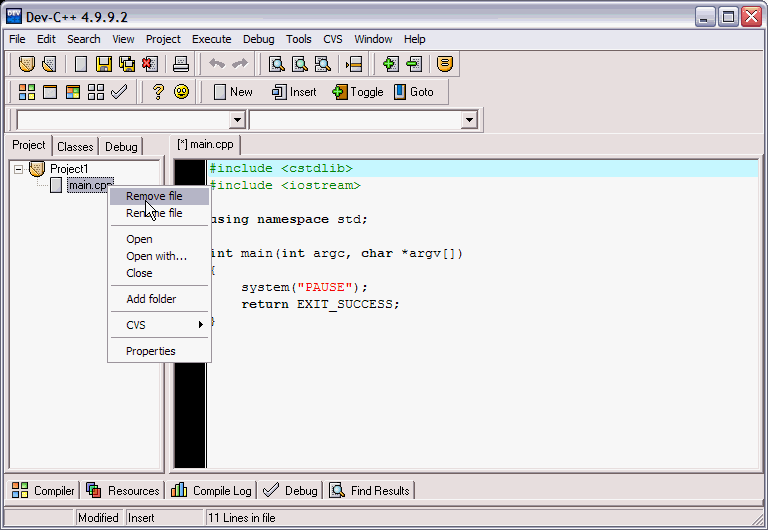
Task: Click the Remove from Project green minus icon
Action: point(414,64)
